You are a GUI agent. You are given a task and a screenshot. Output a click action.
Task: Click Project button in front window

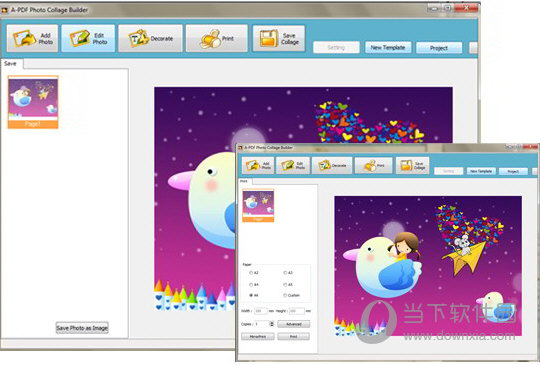click(513, 171)
